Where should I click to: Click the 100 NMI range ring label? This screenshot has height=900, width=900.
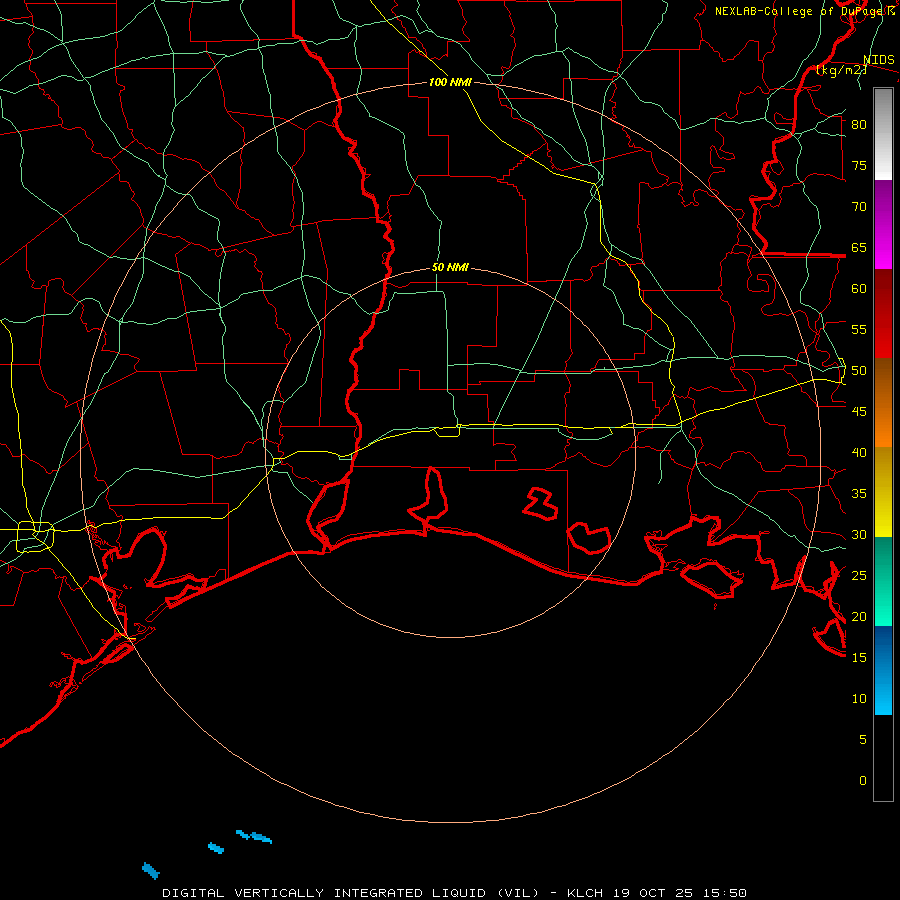[x=450, y=82]
